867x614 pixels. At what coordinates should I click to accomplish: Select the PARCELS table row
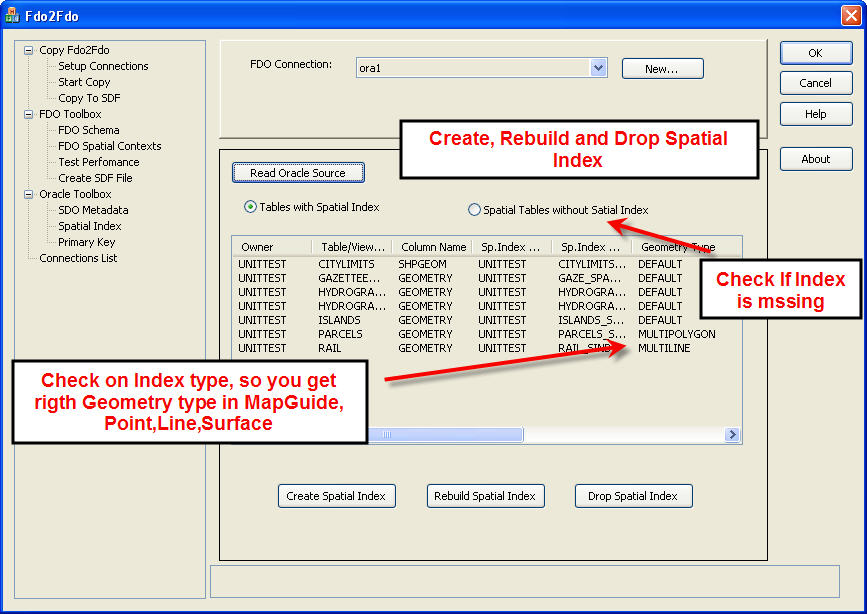tap(487, 334)
